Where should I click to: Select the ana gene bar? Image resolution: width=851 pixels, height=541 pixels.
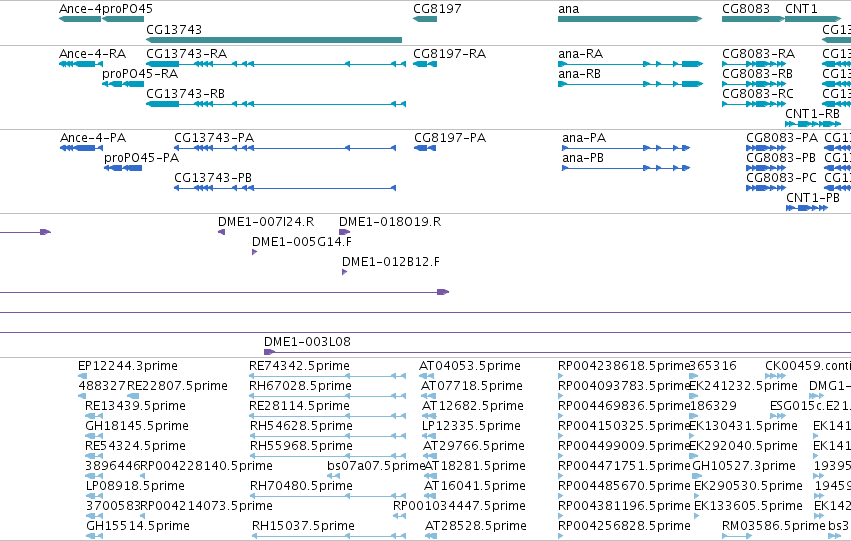[630, 19]
